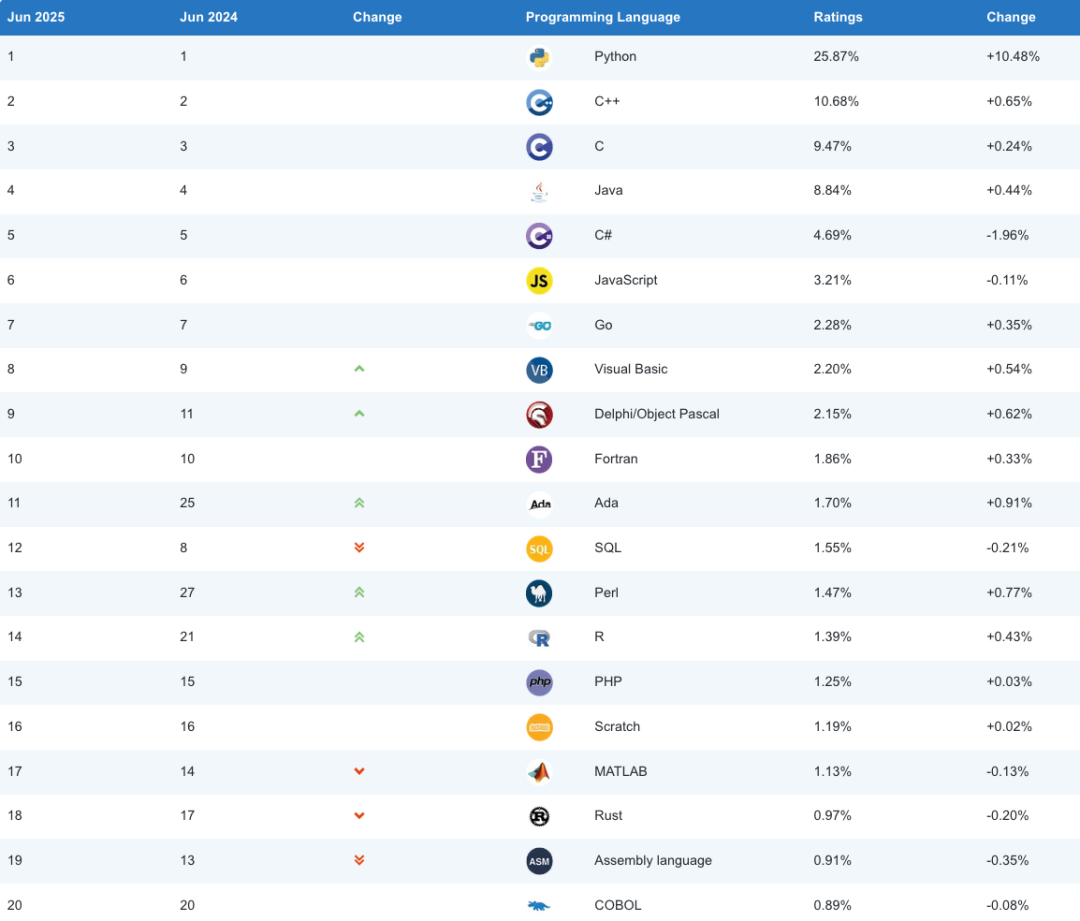
Task: Click the Rust gear logo
Action: tap(539, 816)
